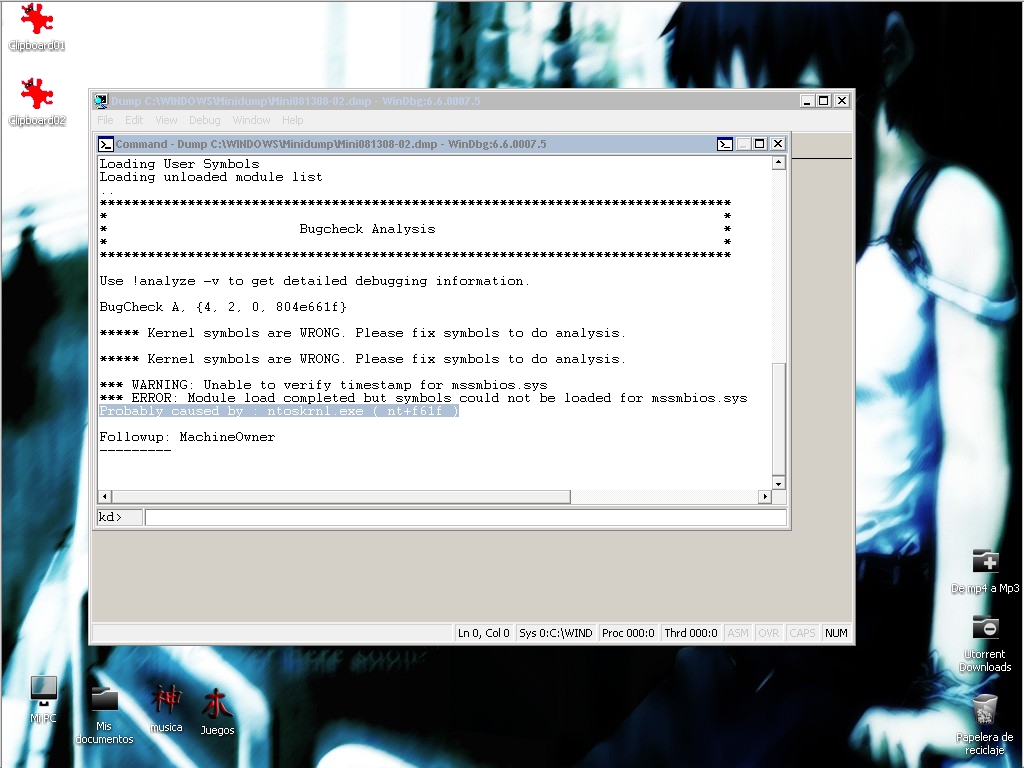Click the 'Use !analyze -v' hint line
The image size is (1024, 768).
tap(314, 281)
